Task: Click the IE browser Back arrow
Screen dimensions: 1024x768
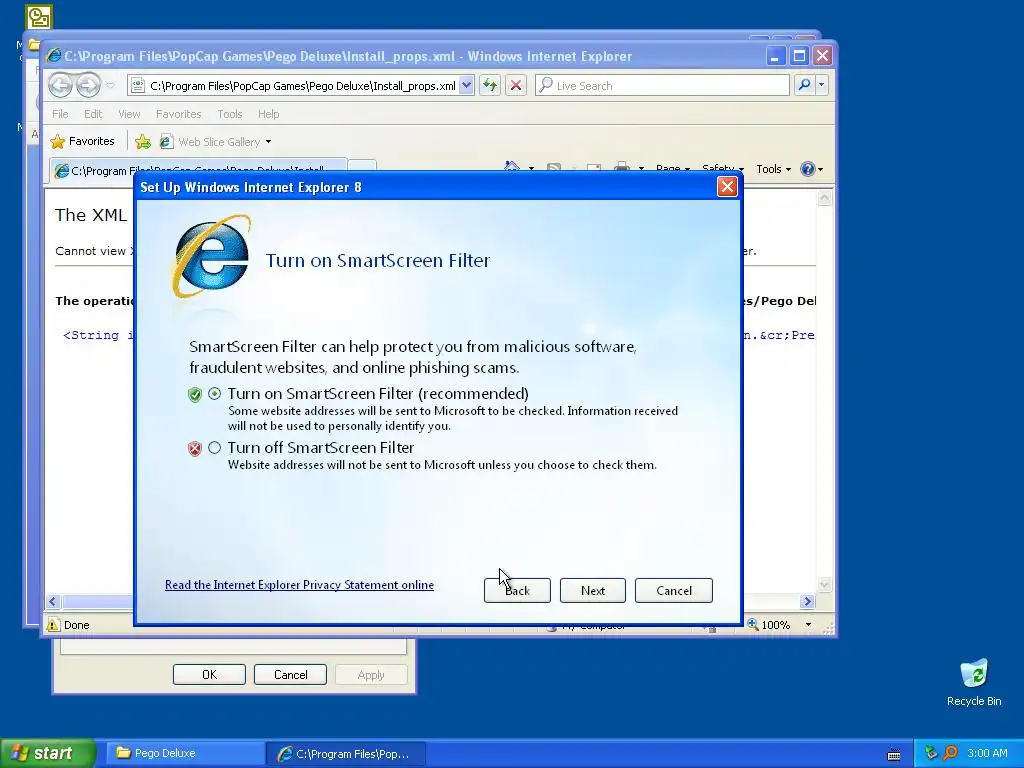Action: pyautogui.click(x=60, y=86)
